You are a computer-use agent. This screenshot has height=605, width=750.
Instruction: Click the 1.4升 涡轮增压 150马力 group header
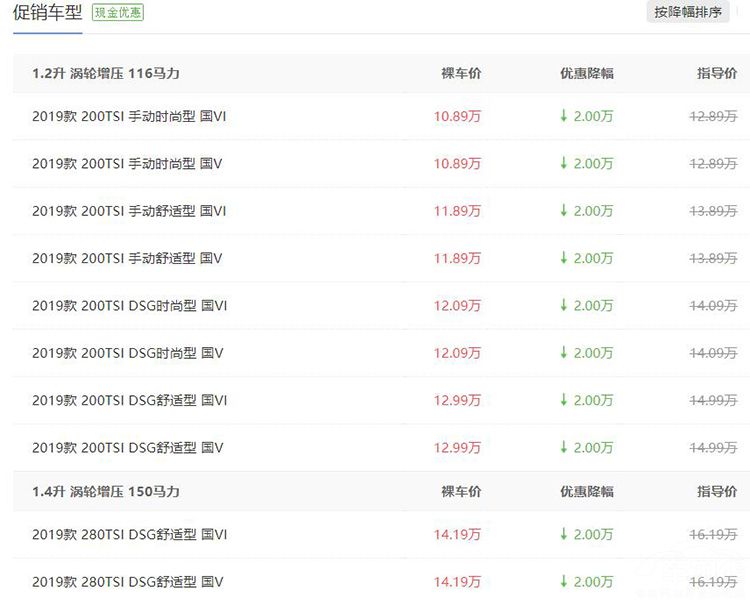[106, 491]
